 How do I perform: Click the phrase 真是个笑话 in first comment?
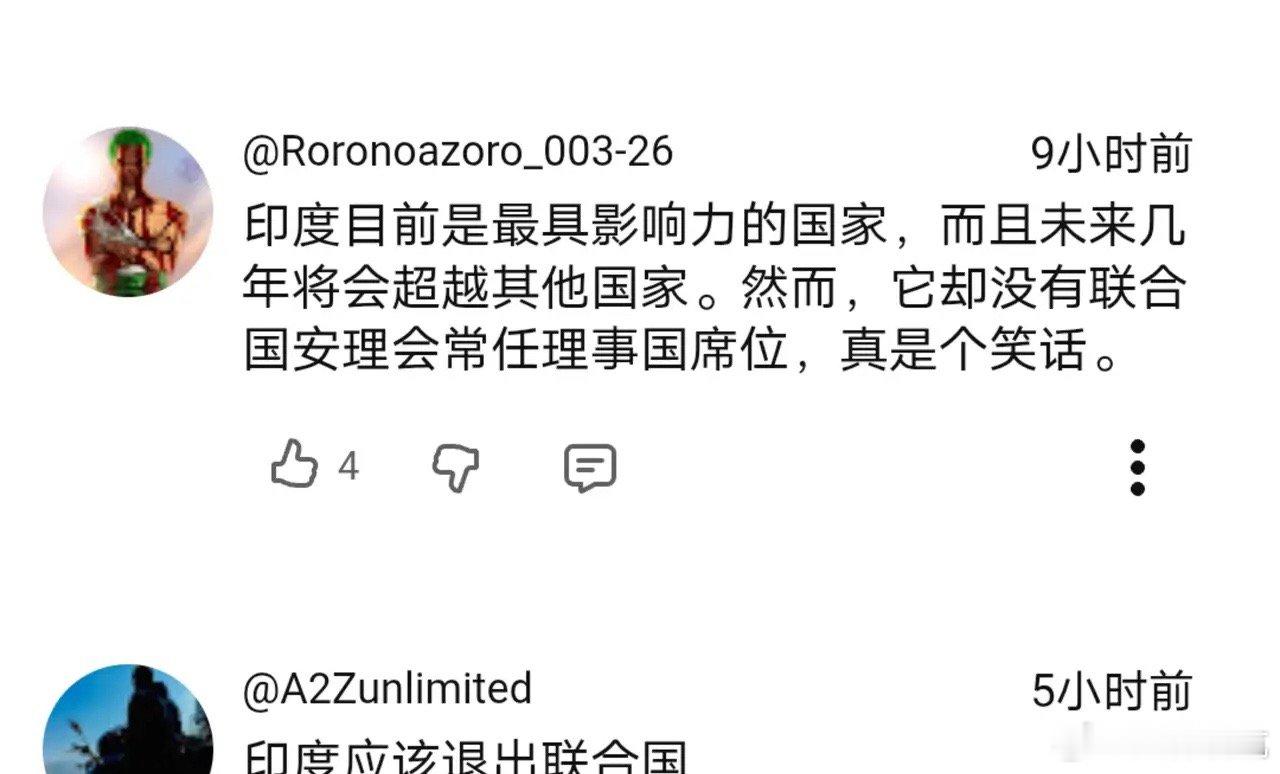click(x=963, y=351)
